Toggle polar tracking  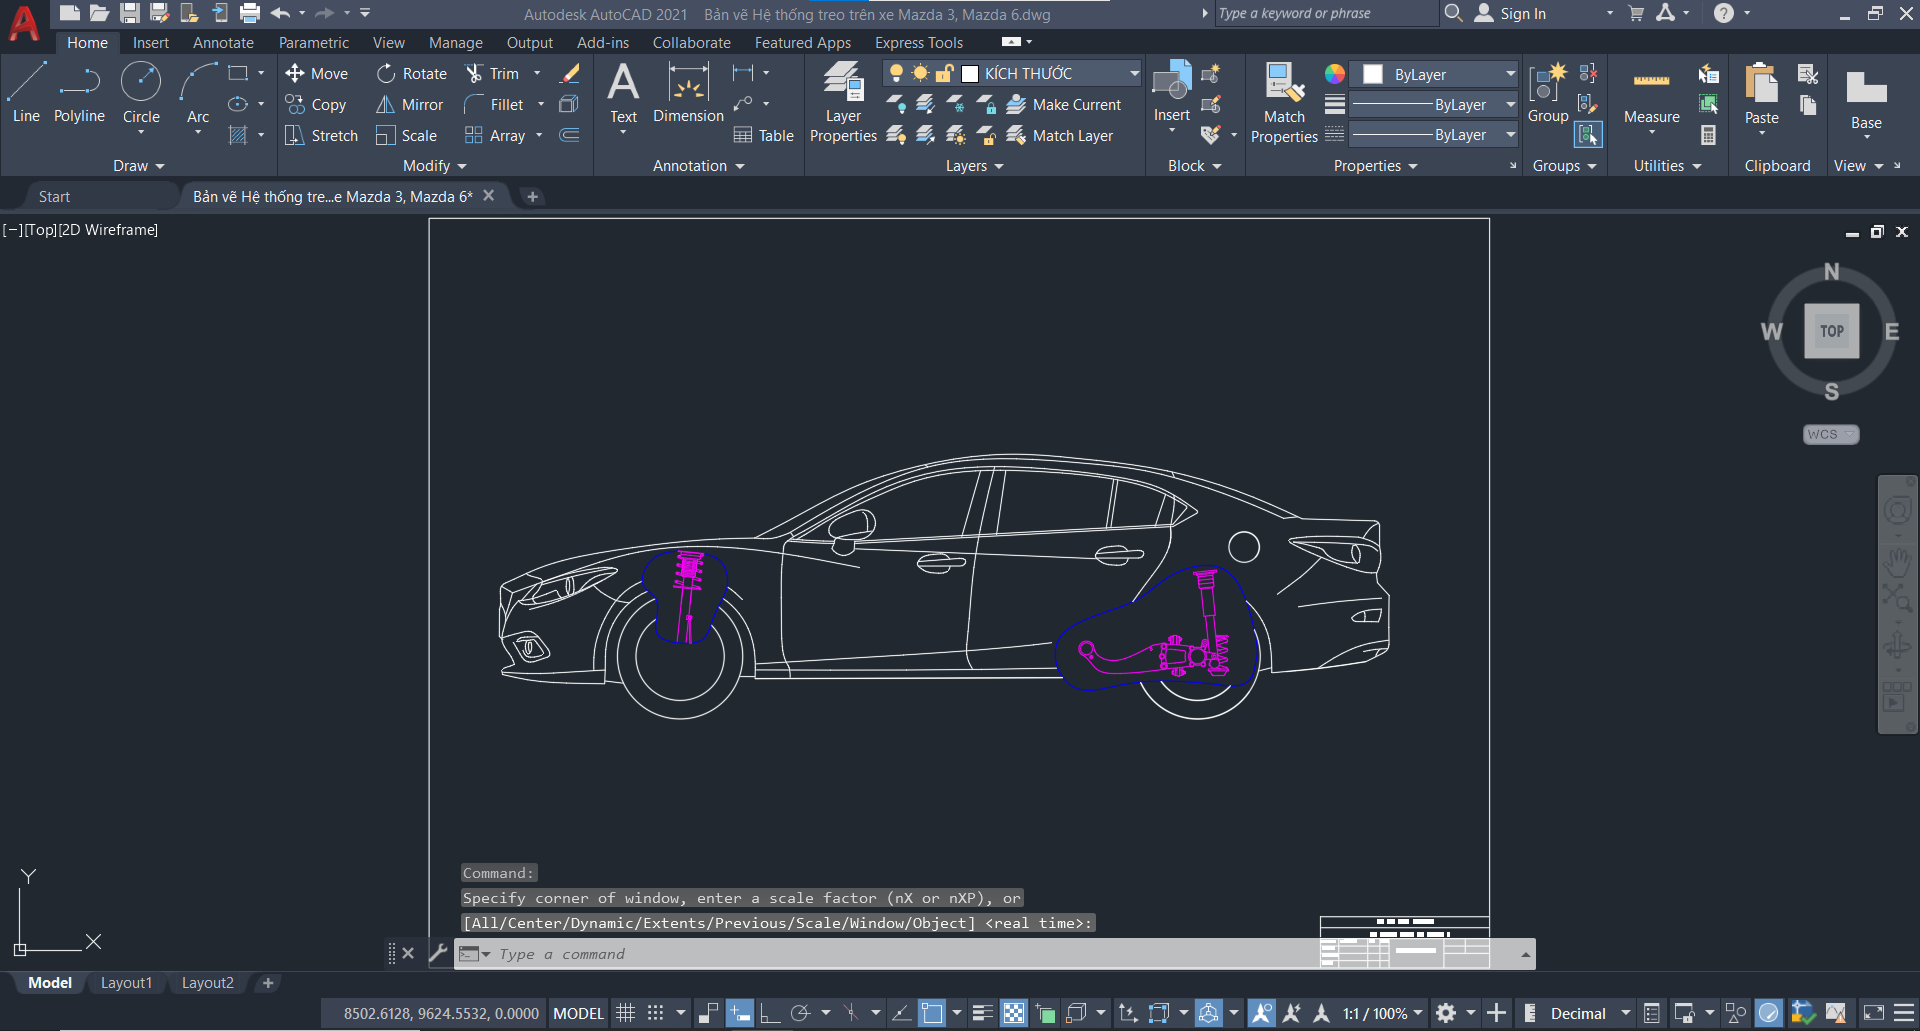tap(800, 1013)
